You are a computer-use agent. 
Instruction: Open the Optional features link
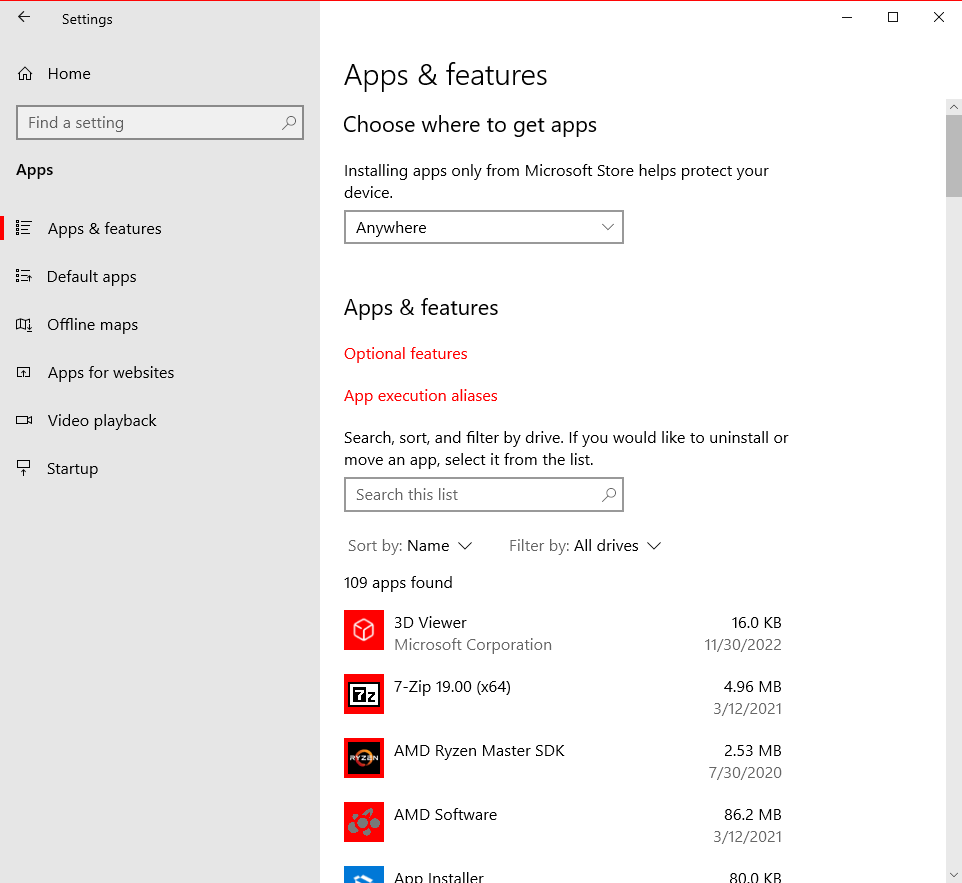(406, 353)
